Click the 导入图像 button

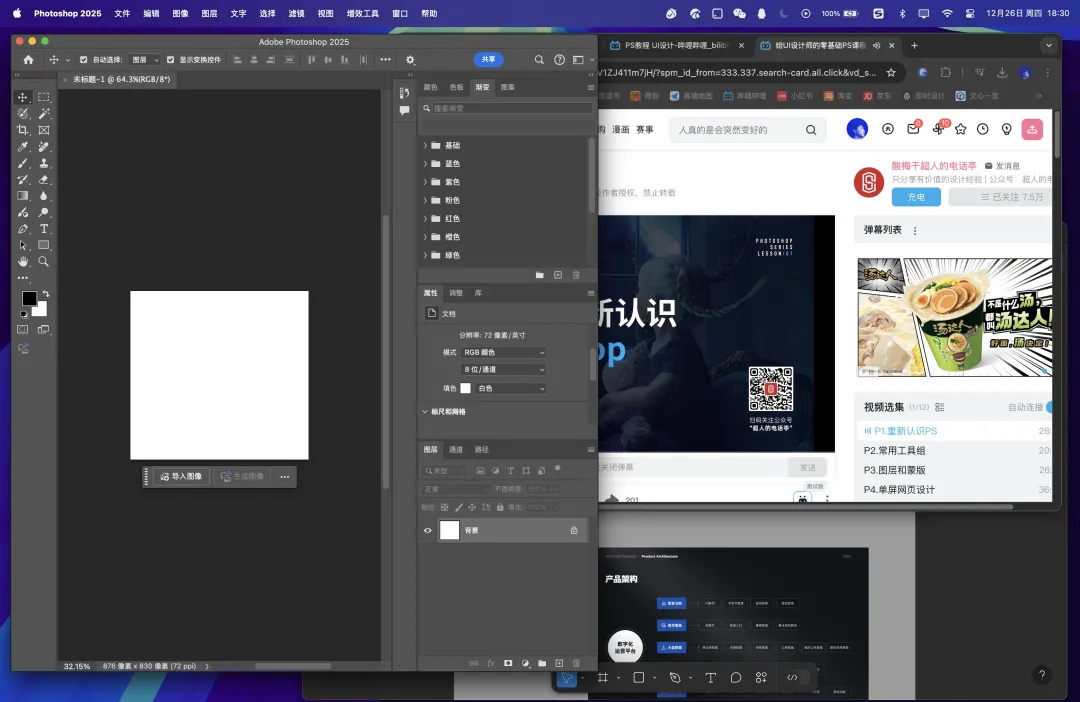(181, 477)
